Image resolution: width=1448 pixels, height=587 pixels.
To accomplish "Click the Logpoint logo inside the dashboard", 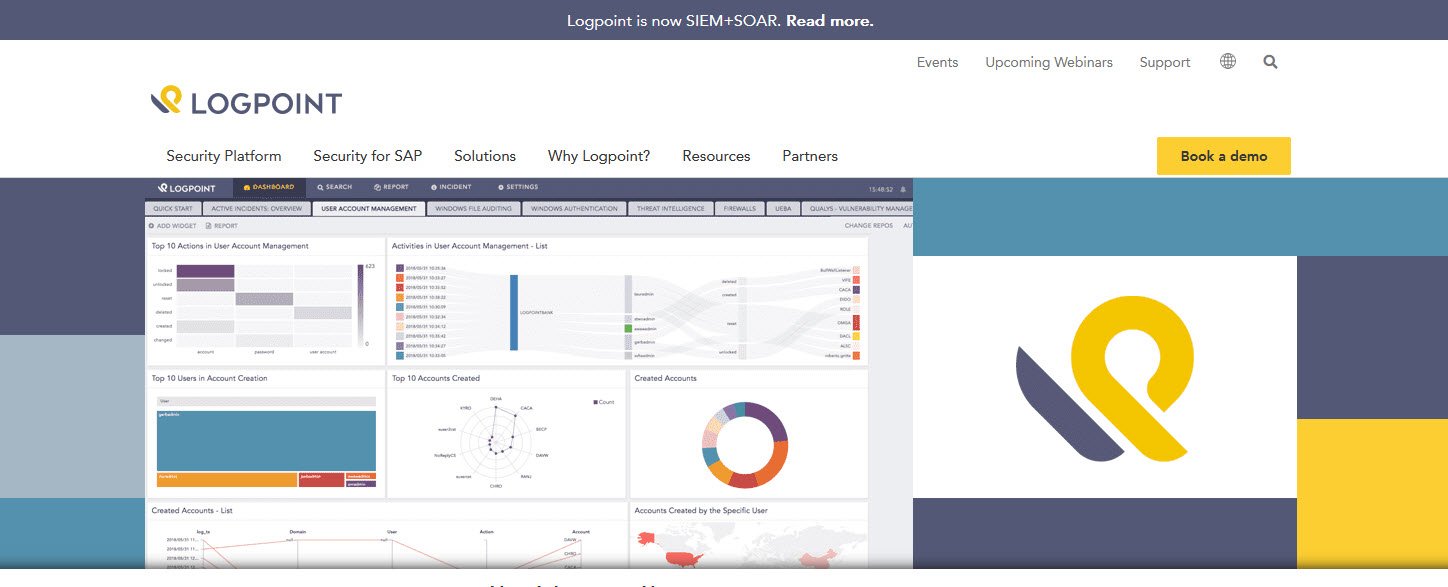I will coord(186,188).
